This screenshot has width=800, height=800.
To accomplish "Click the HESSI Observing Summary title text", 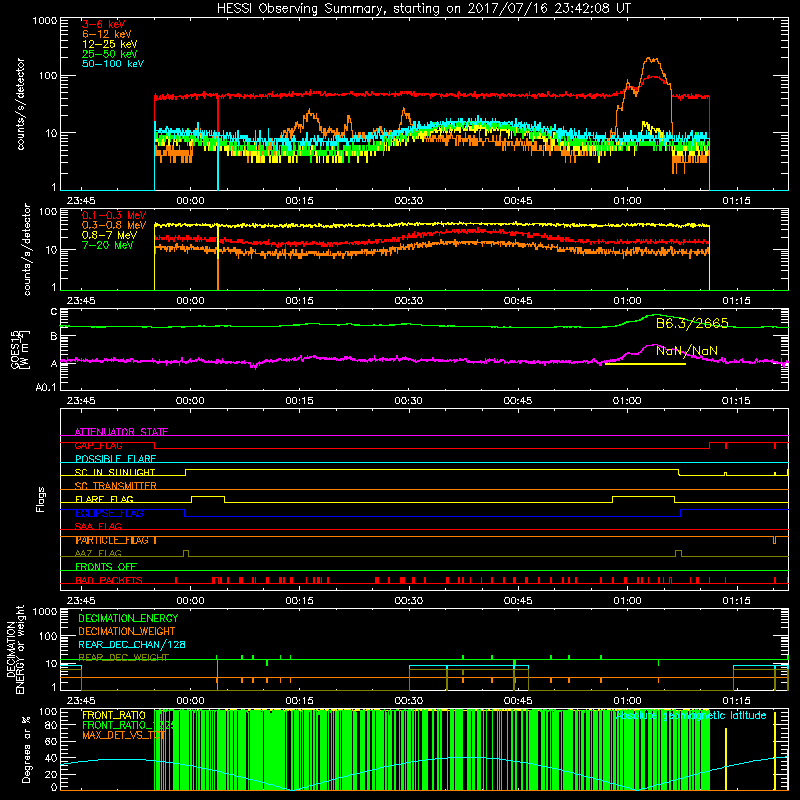I will (x=423, y=9).
